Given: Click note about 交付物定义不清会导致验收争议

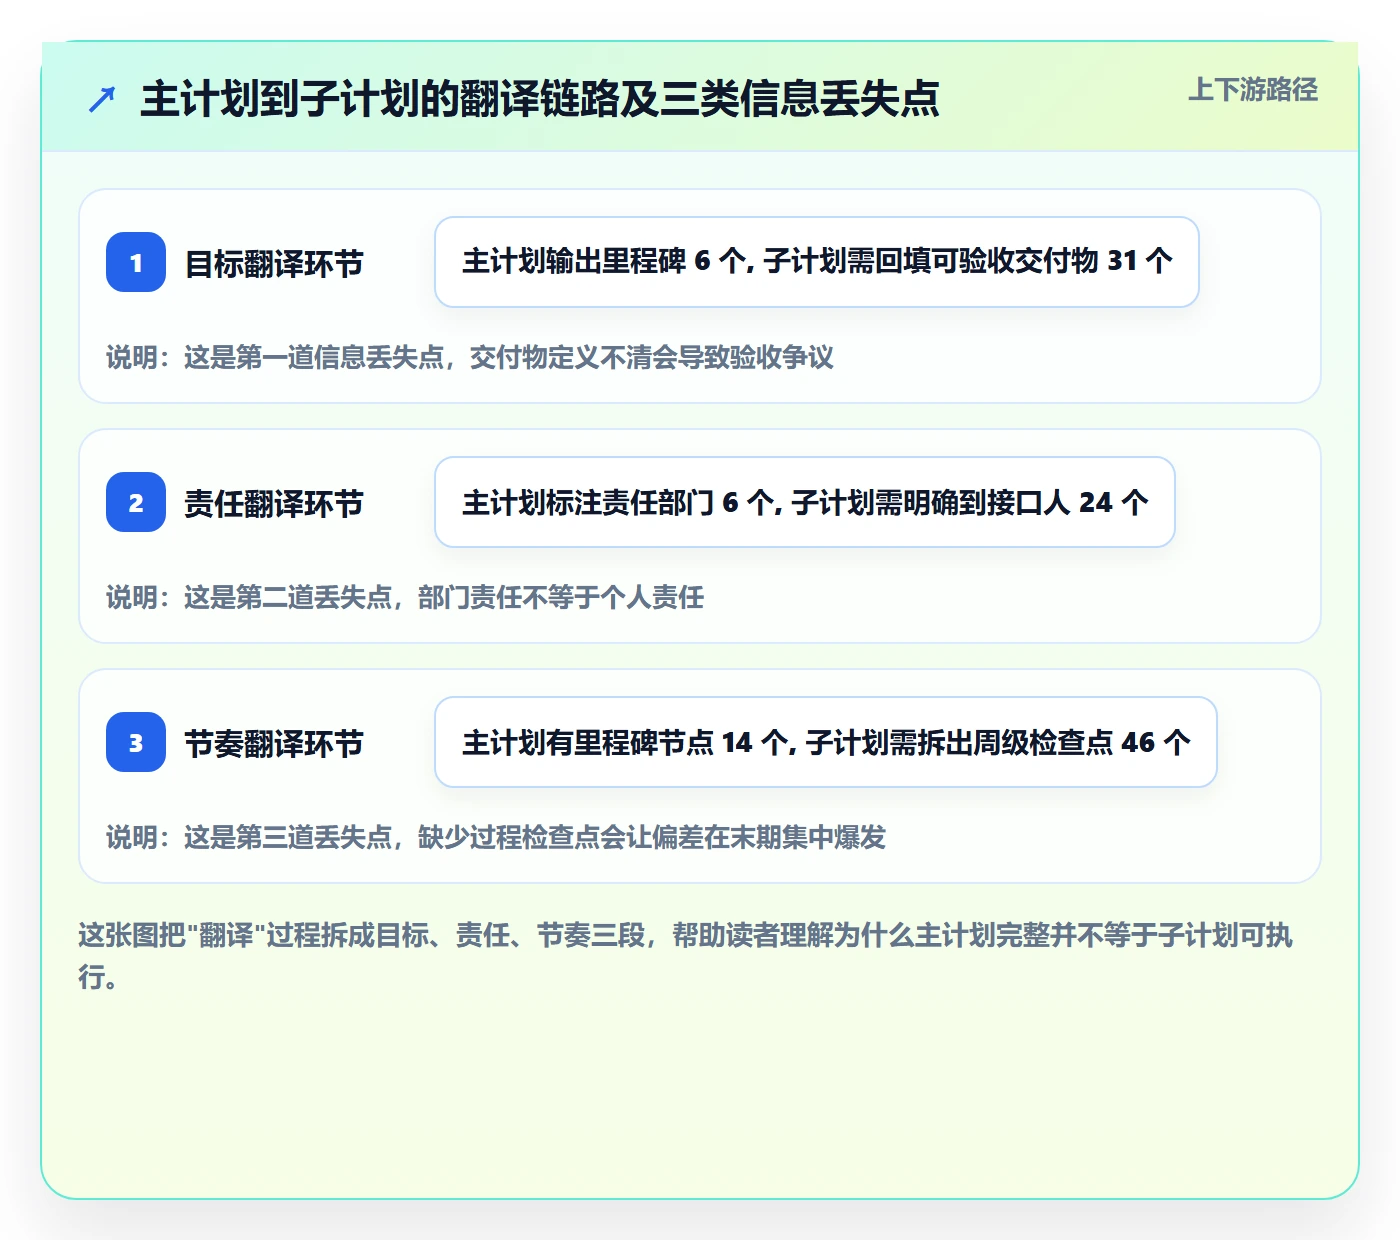Looking at the screenshot, I should click(x=470, y=357).
